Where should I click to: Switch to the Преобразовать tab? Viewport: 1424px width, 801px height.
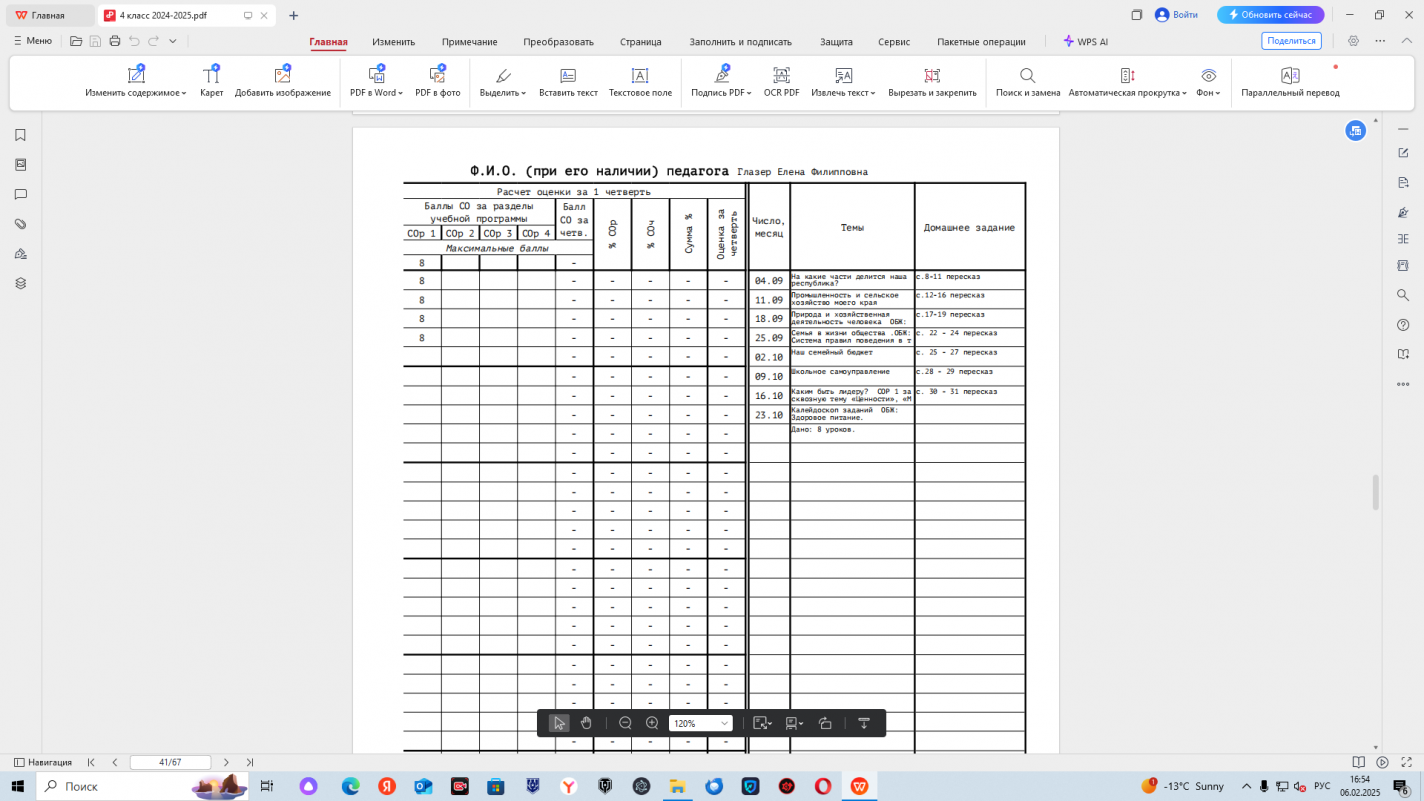[x=558, y=42]
